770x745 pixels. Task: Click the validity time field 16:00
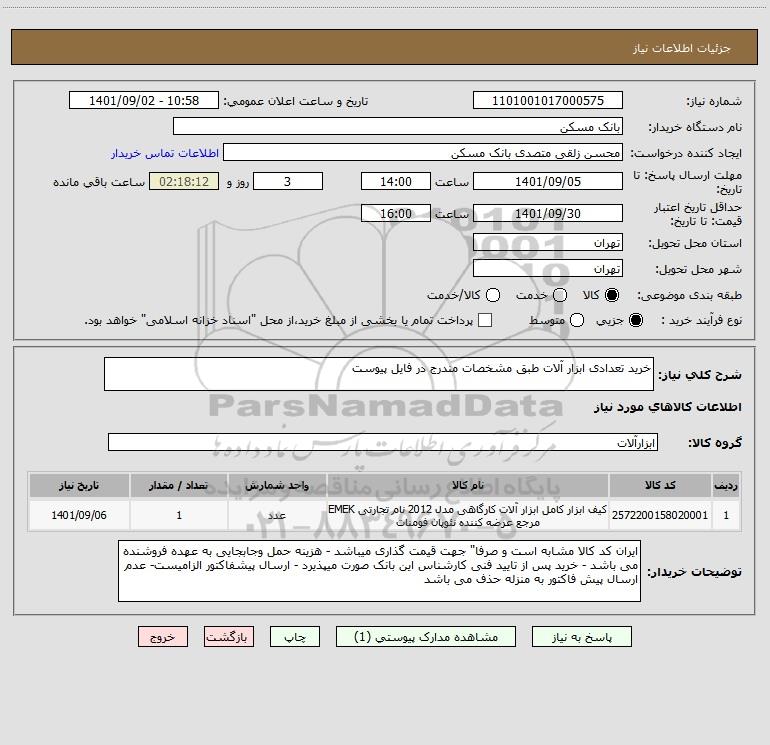pos(396,213)
